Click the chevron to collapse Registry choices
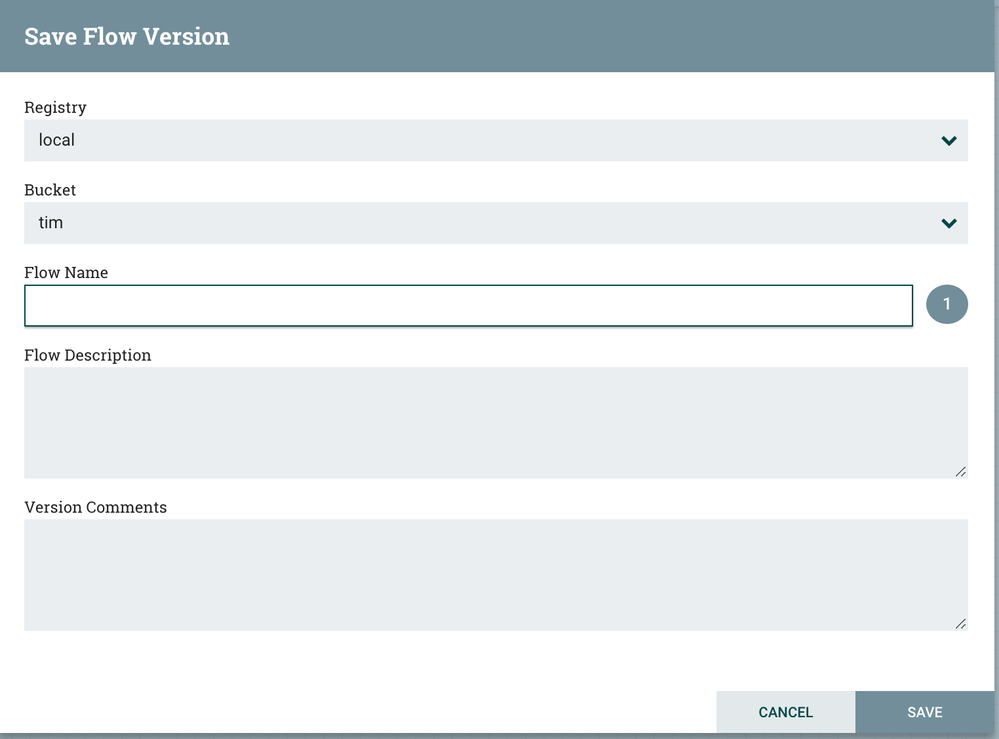The image size is (999, 739). 949,140
